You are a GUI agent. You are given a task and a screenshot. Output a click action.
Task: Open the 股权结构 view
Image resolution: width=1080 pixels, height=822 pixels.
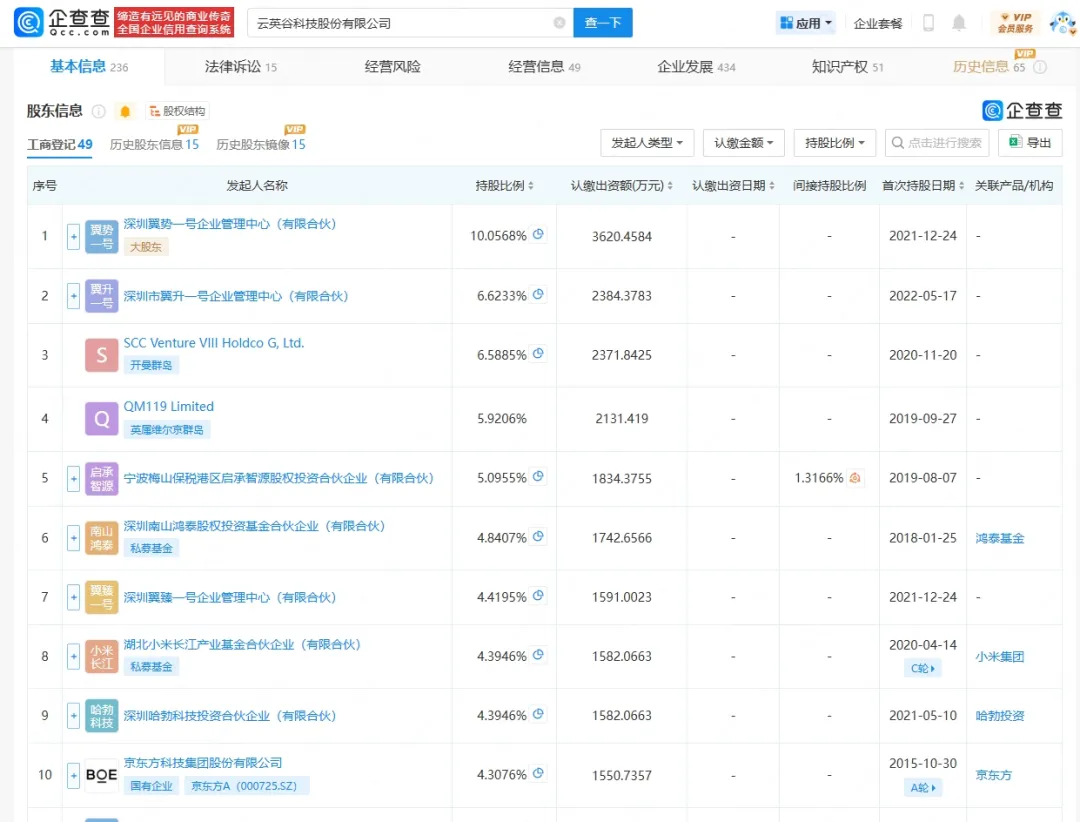pos(177,111)
